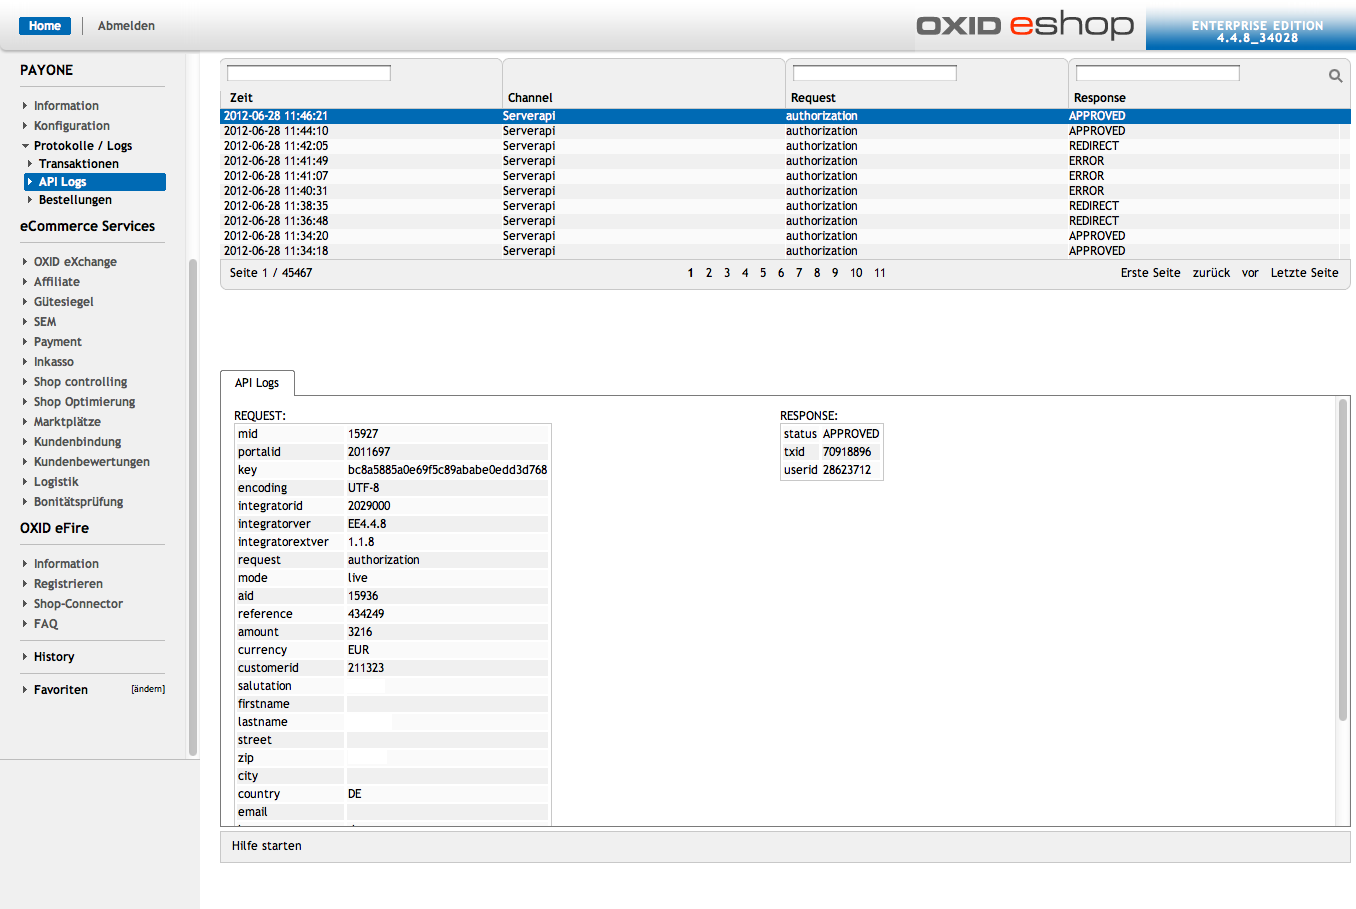Viewport: 1356px width, 909px height.
Task: Click the ändern link beside Favoriten
Action: coord(148,689)
